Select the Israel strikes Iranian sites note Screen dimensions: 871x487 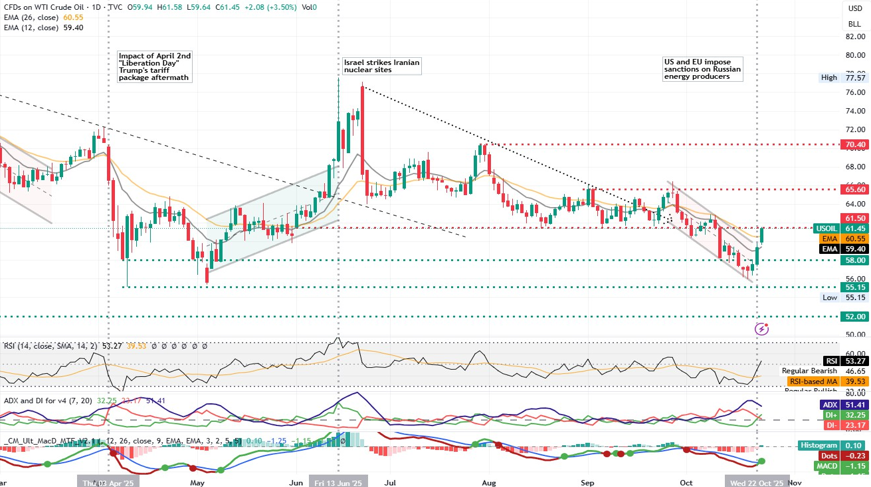point(381,67)
